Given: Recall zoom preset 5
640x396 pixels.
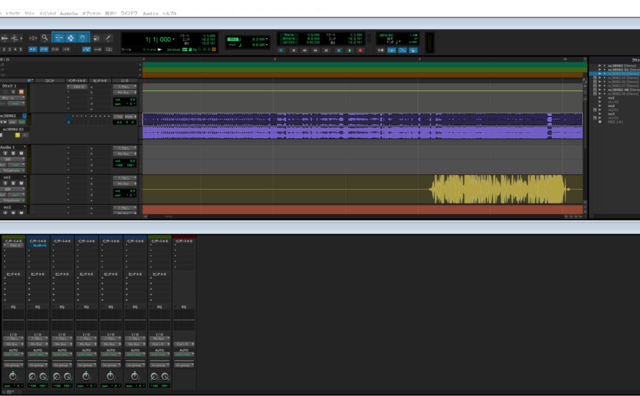Looking at the screenshot, I should coord(21,49).
